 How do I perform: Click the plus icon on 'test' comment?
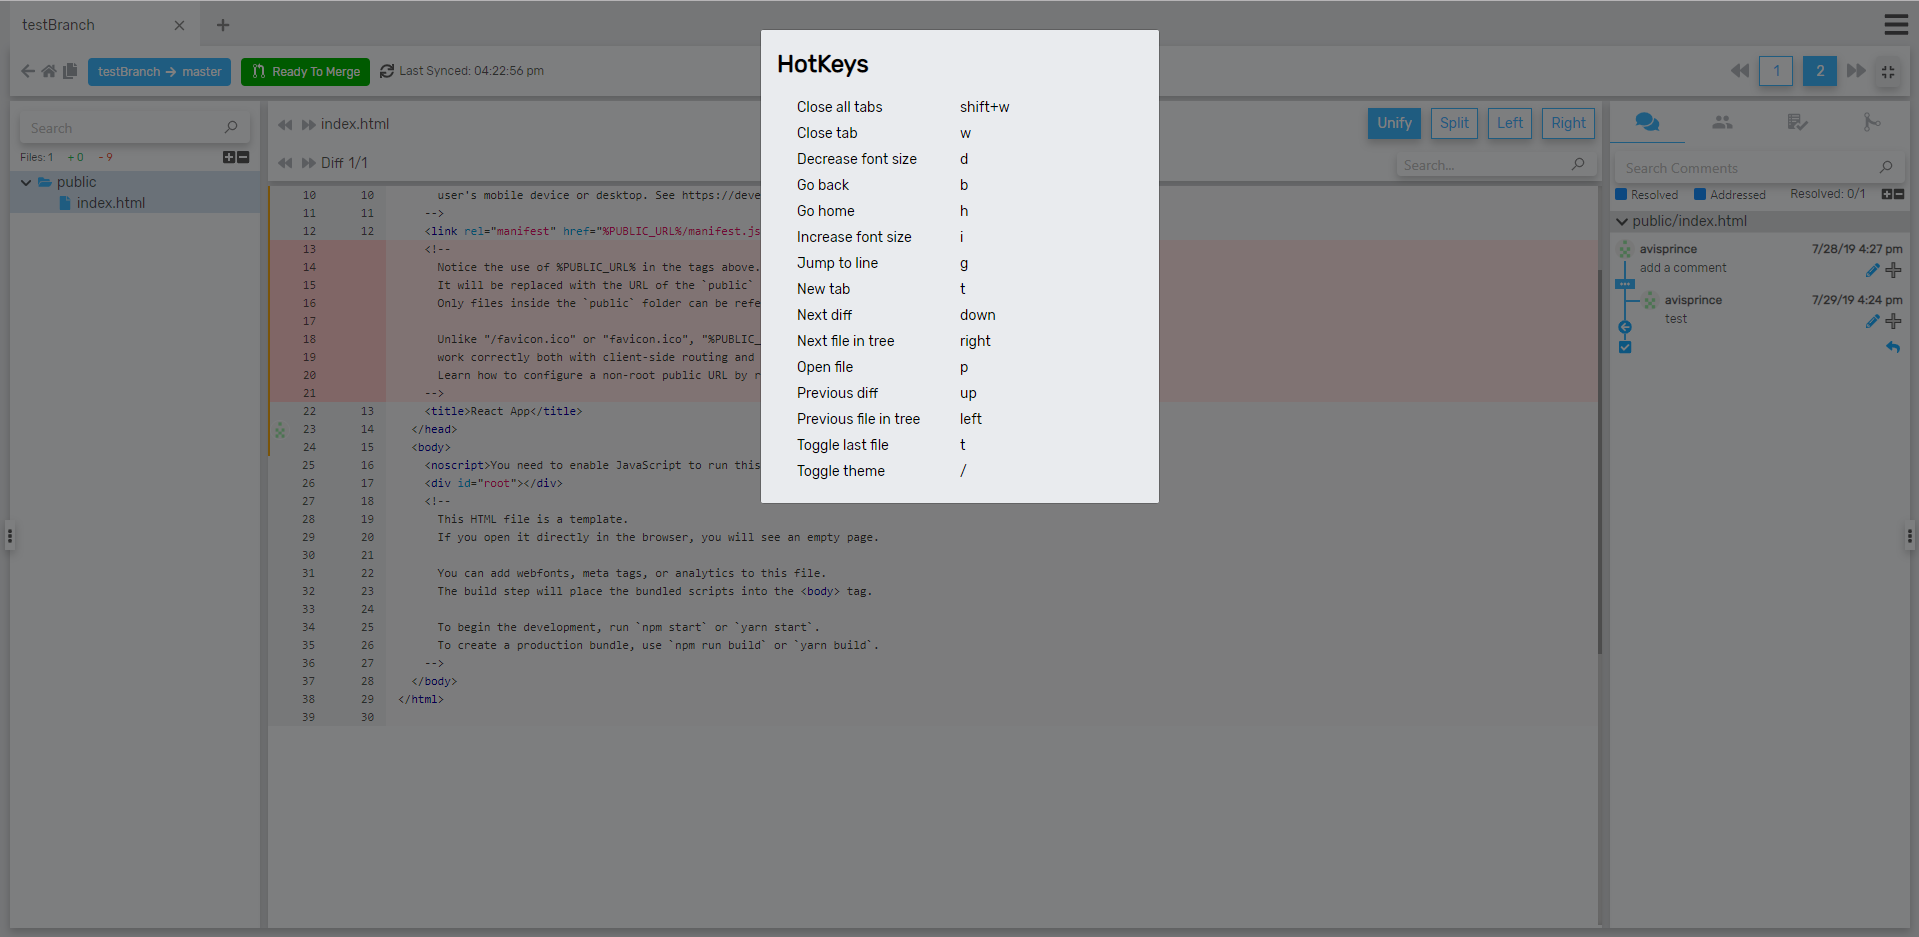(1893, 321)
